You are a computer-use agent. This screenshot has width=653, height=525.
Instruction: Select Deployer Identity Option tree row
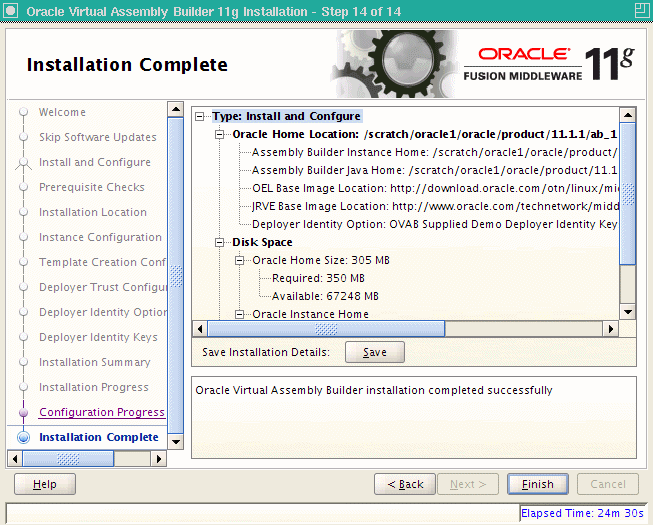point(434,224)
